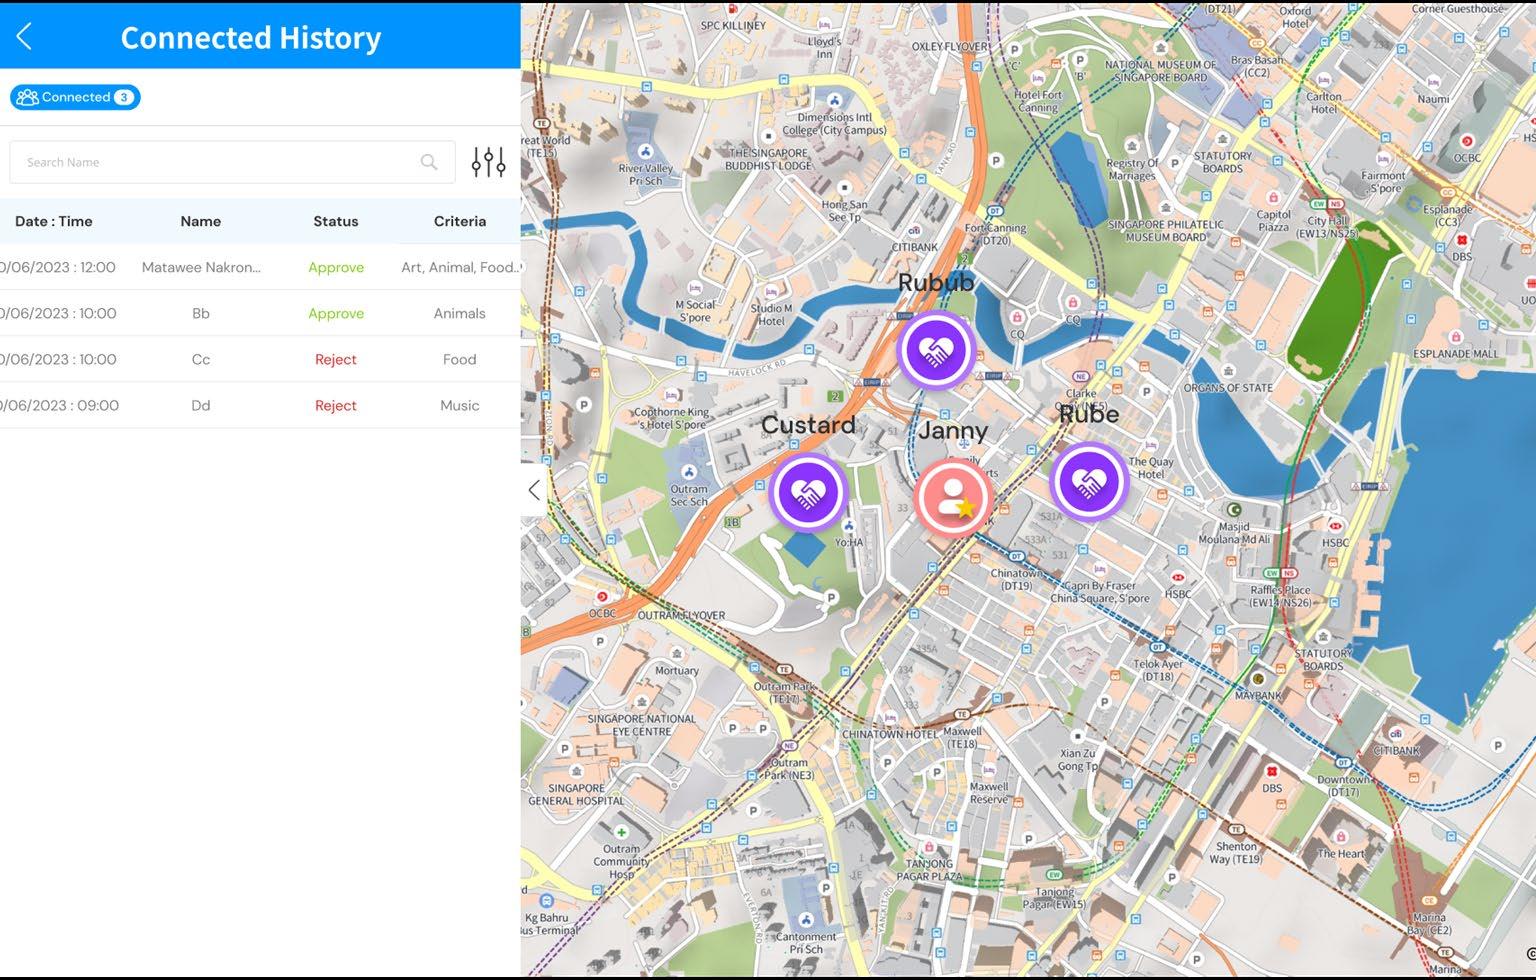Click the search magnifier icon
This screenshot has width=1536, height=980.
pyautogui.click(x=429, y=162)
